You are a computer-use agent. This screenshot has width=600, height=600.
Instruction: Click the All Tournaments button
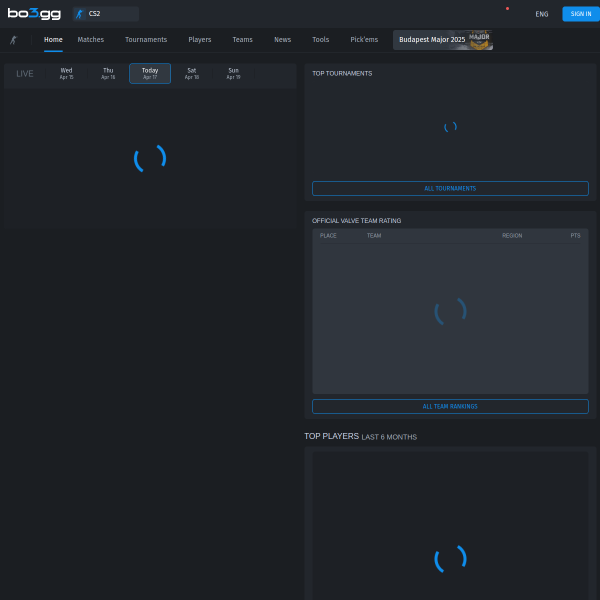pos(450,188)
